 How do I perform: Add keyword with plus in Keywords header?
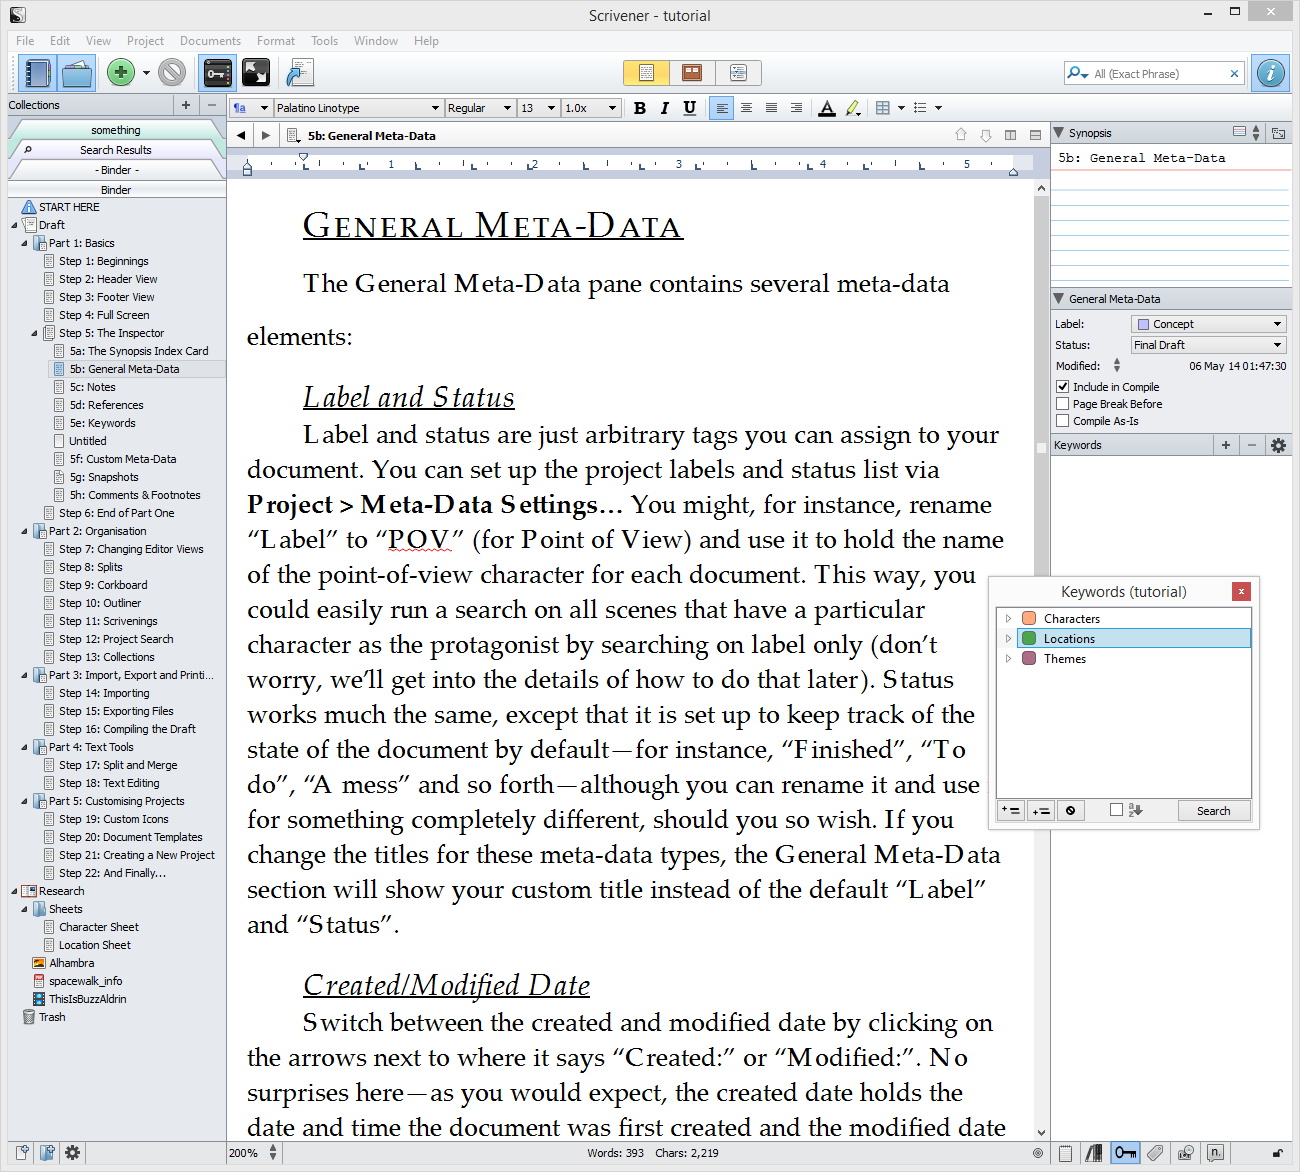[1226, 445]
